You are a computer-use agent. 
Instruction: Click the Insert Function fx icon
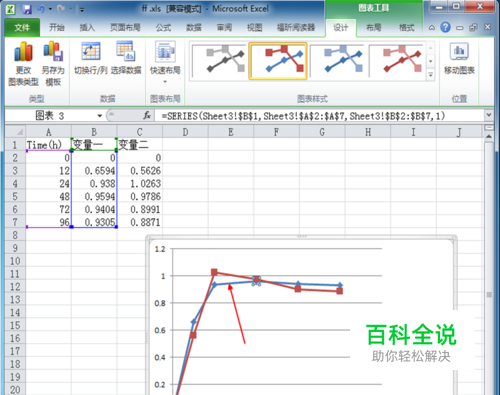click(x=147, y=116)
